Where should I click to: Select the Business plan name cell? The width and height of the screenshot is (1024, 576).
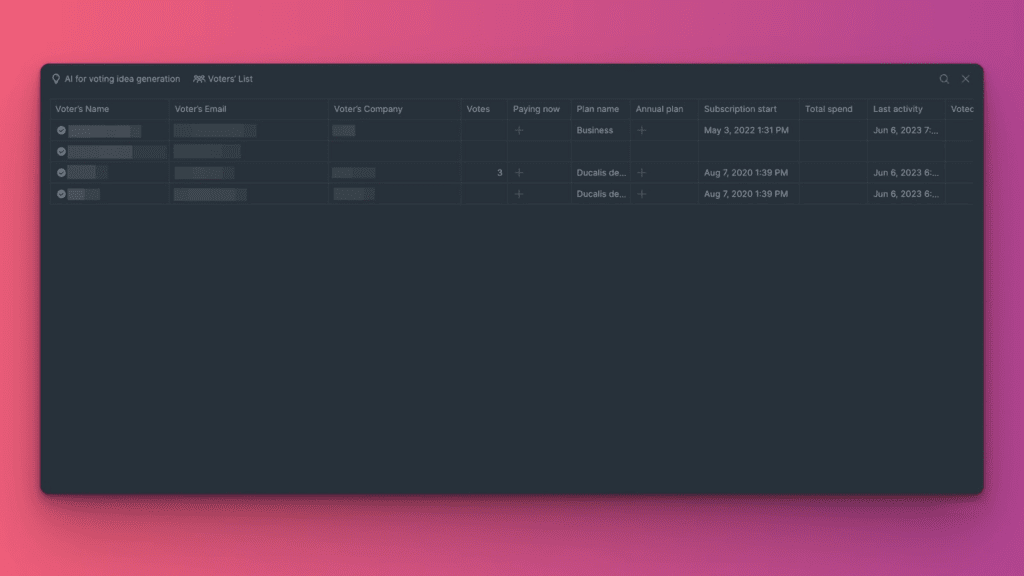click(595, 131)
